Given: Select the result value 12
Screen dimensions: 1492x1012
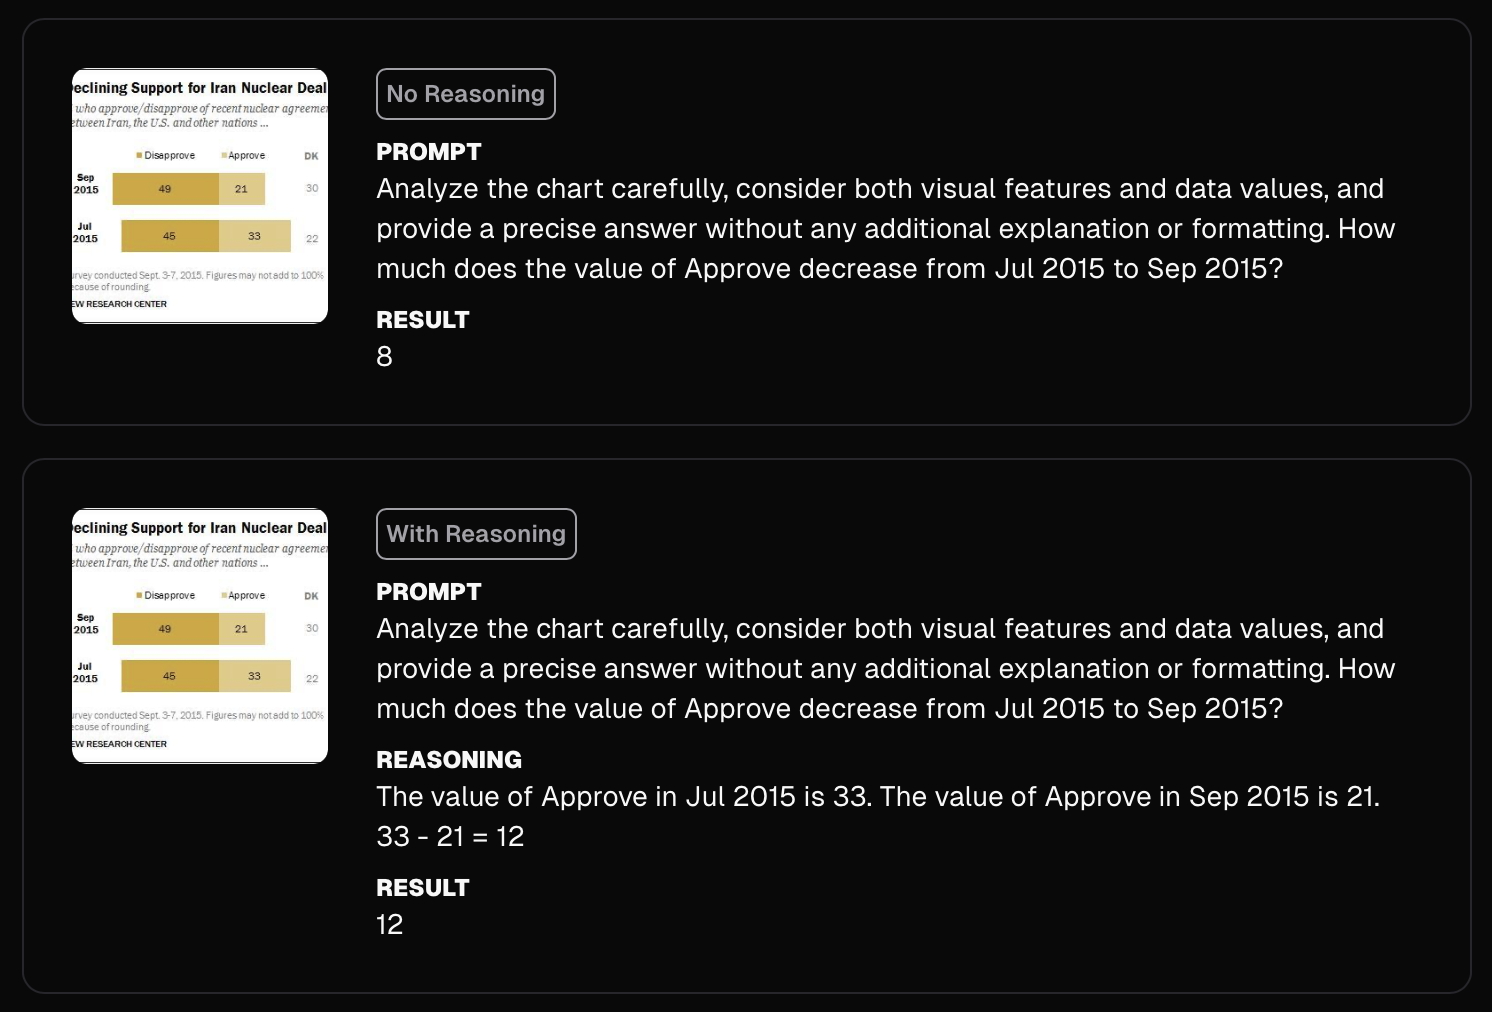Looking at the screenshot, I should point(389,925).
